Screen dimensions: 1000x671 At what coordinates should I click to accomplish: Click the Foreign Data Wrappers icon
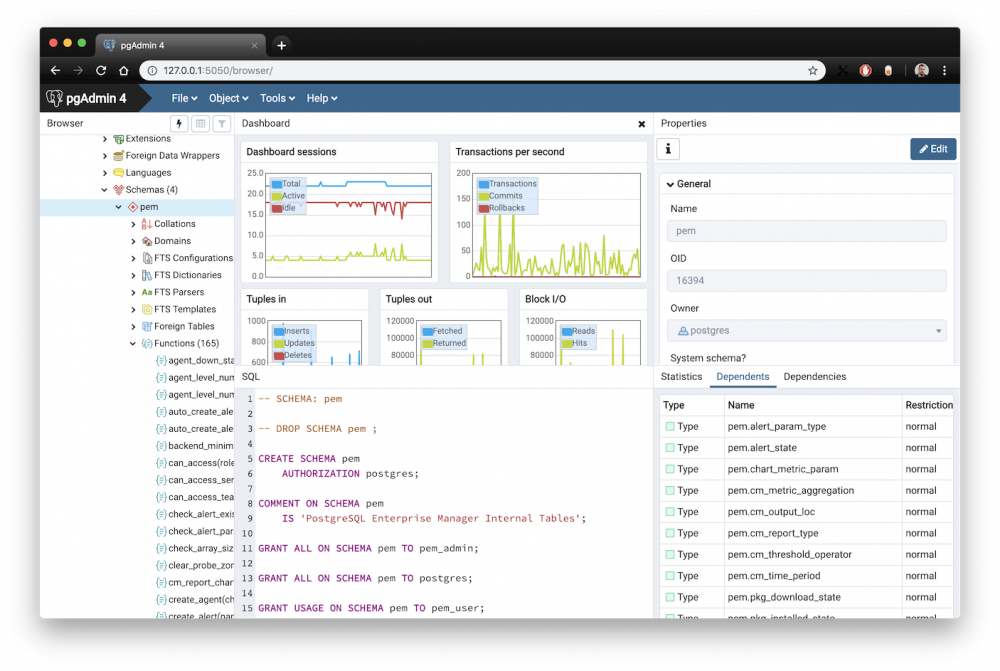[119, 156]
